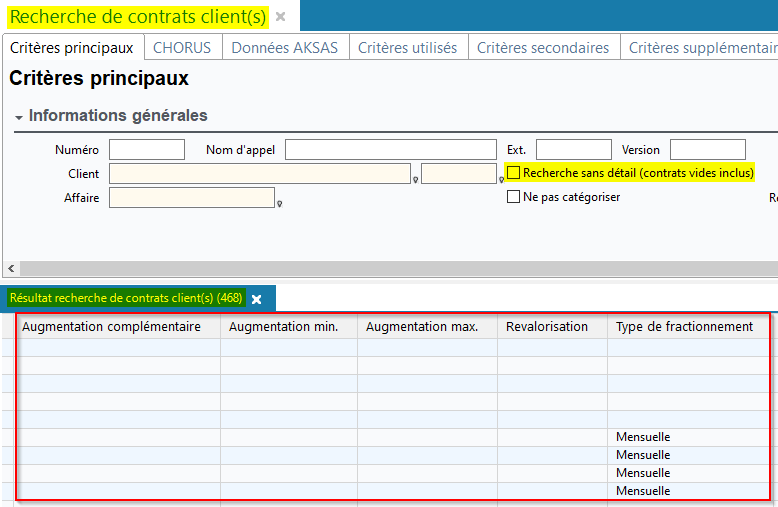778x507 pixels.
Task: Open the Données AKSAS tab
Action: [284, 48]
